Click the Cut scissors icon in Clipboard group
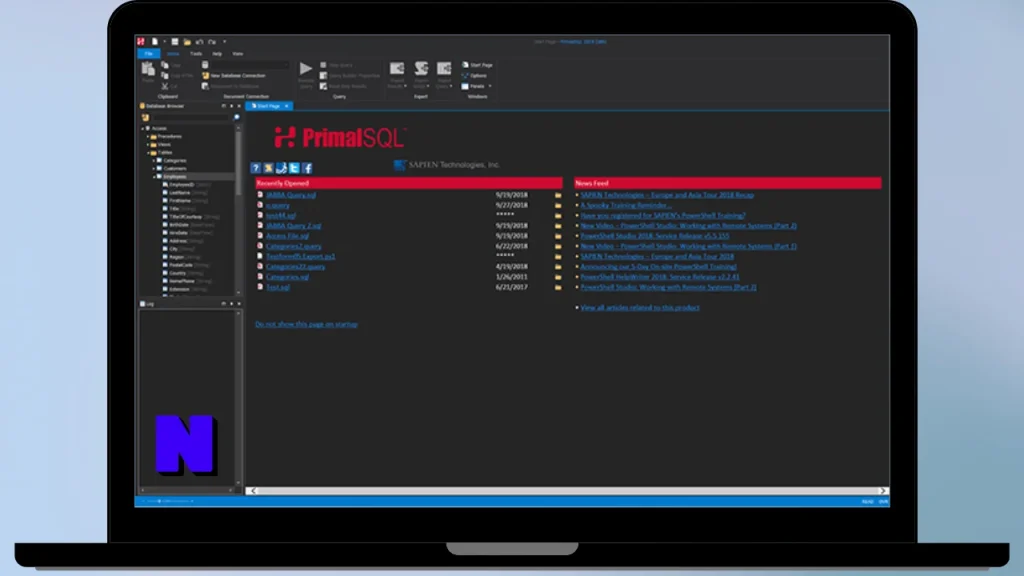Screen dimensions: 1024x576 (165, 86)
